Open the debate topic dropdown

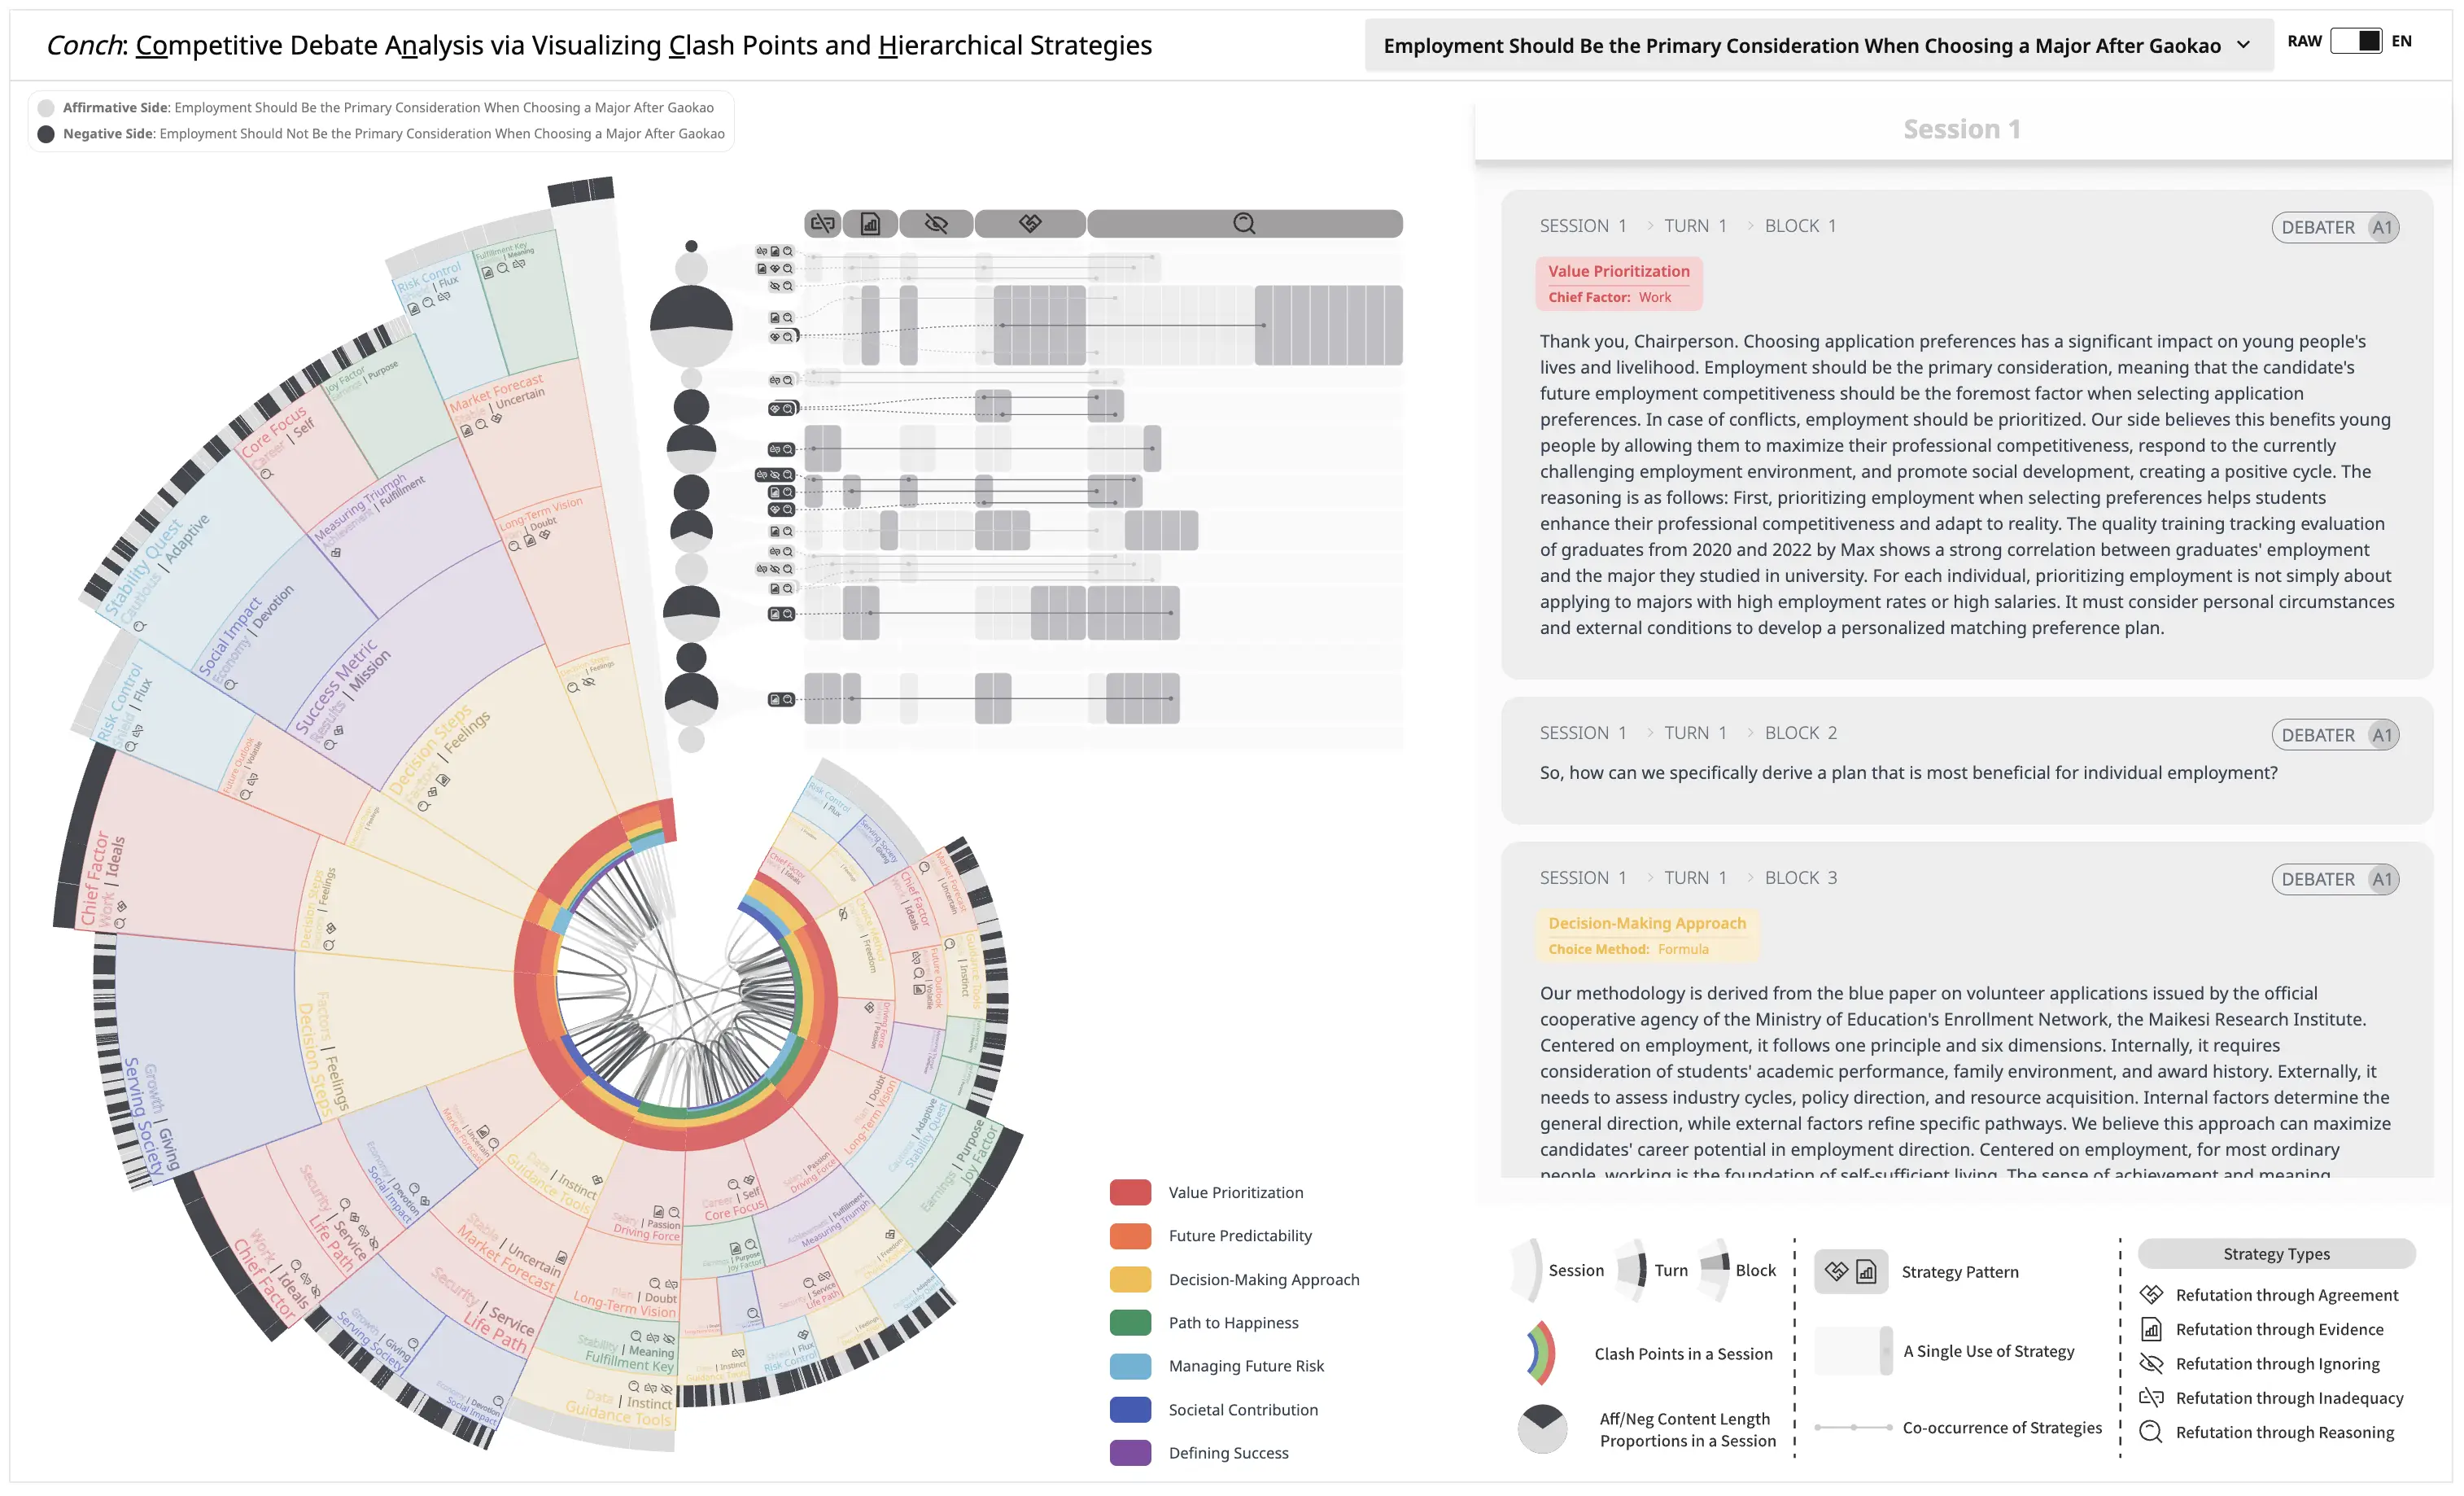(x=1817, y=46)
